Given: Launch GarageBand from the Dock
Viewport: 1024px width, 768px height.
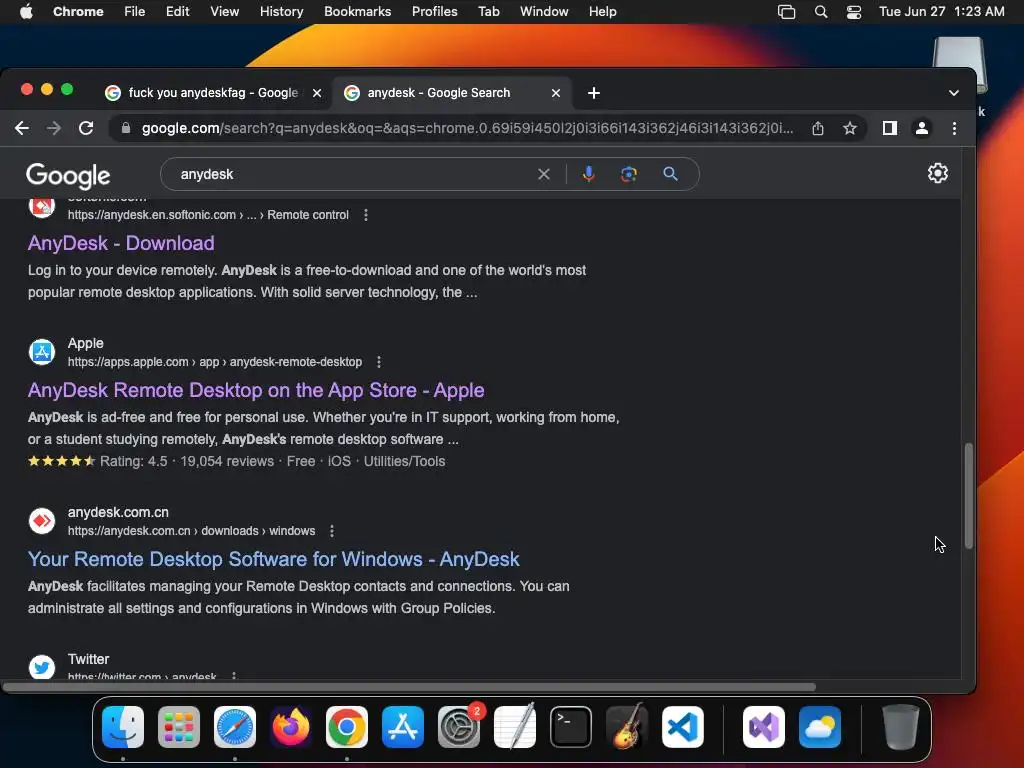Looking at the screenshot, I should (x=627, y=726).
